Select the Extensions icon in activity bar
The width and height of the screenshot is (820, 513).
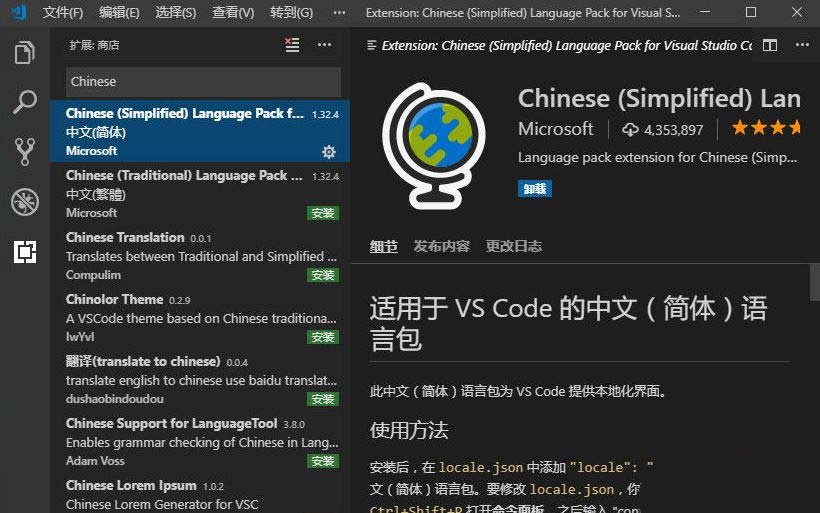pyautogui.click(x=25, y=252)
